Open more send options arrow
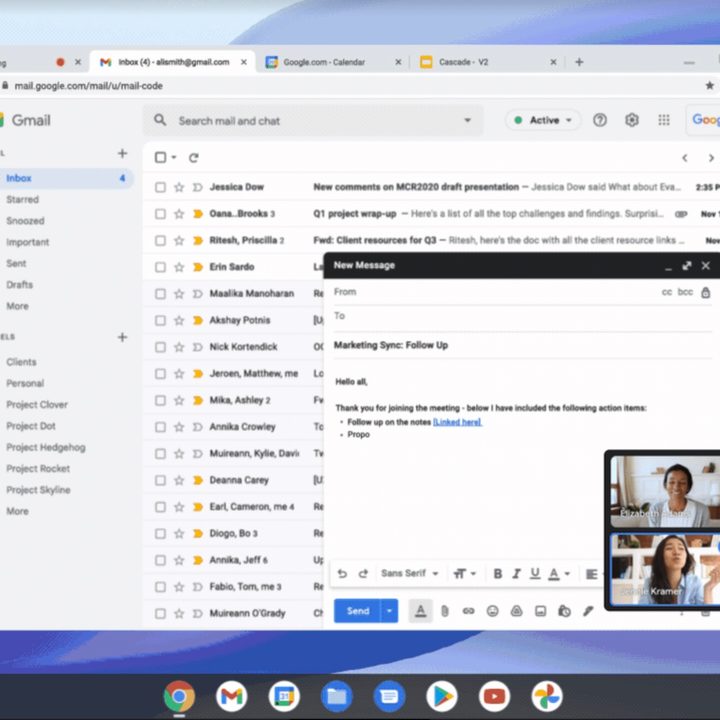Viewport: 720px width, 720px height. pos(389,611)
